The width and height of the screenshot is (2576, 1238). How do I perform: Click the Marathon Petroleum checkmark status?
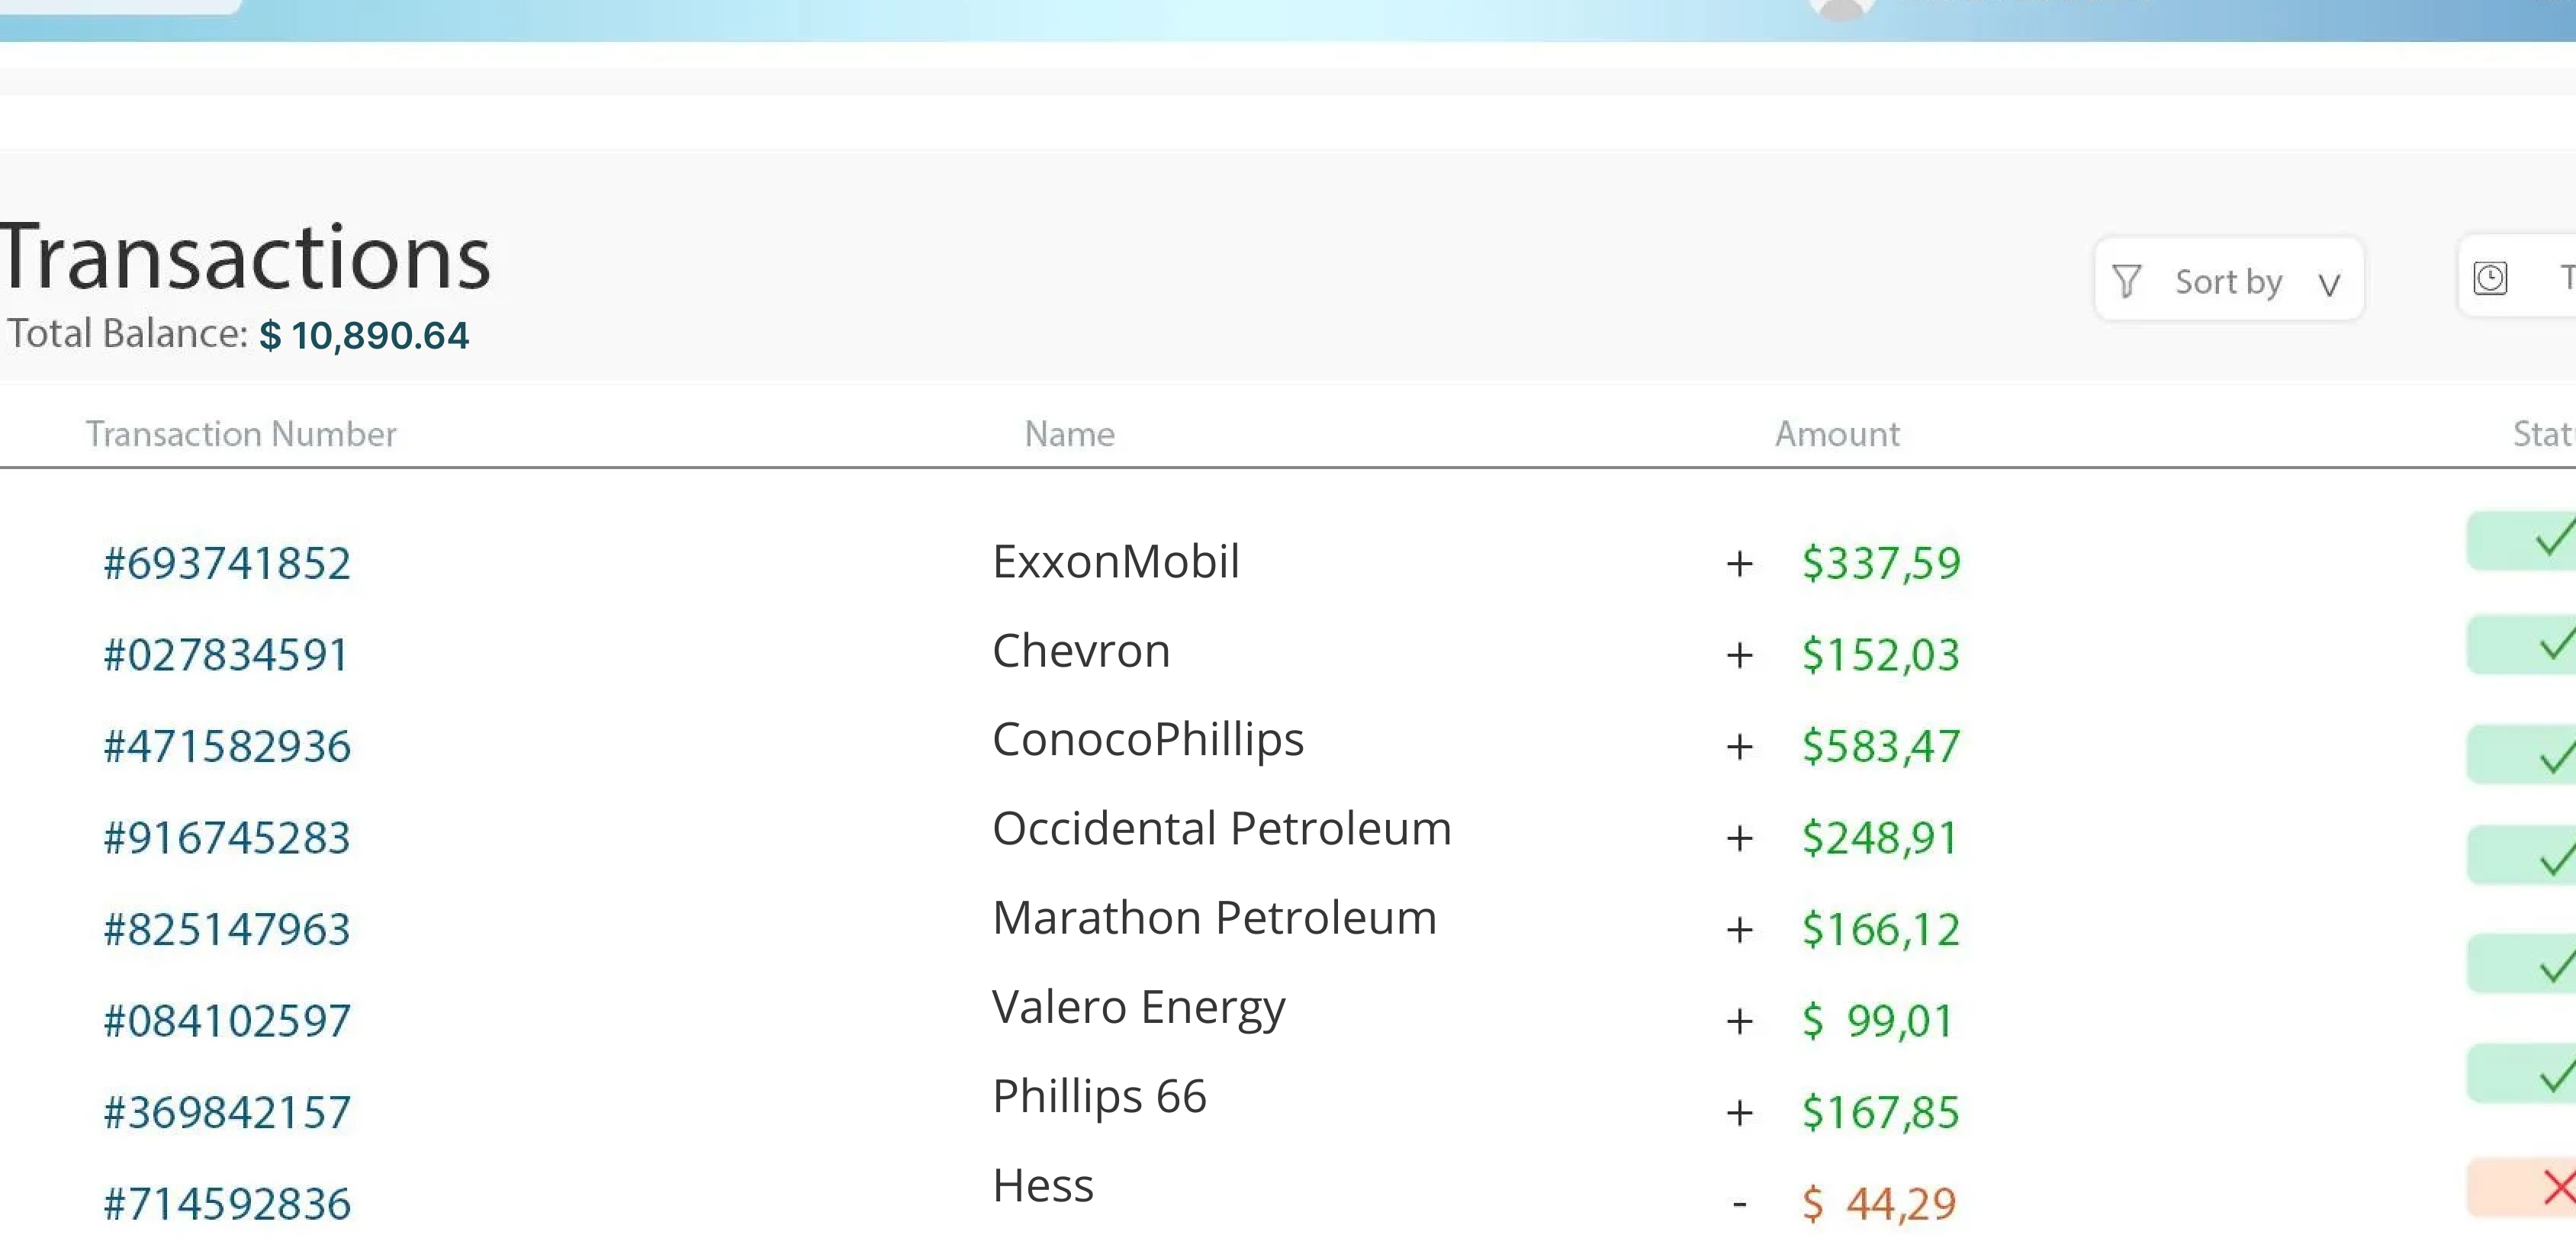pos(2555,964)
